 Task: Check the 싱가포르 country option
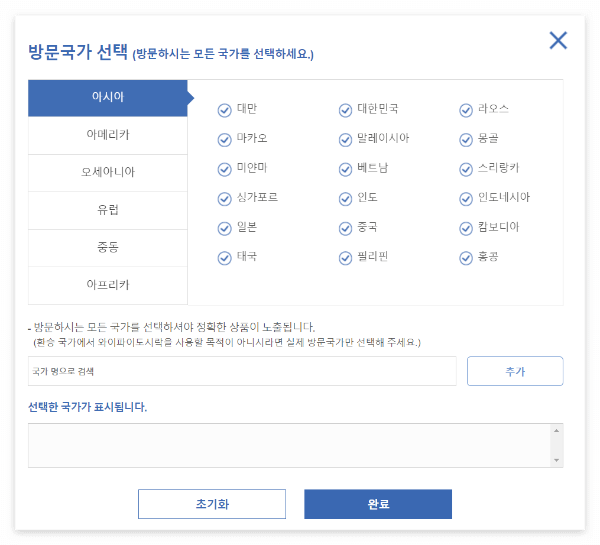[x=225, y=199]
